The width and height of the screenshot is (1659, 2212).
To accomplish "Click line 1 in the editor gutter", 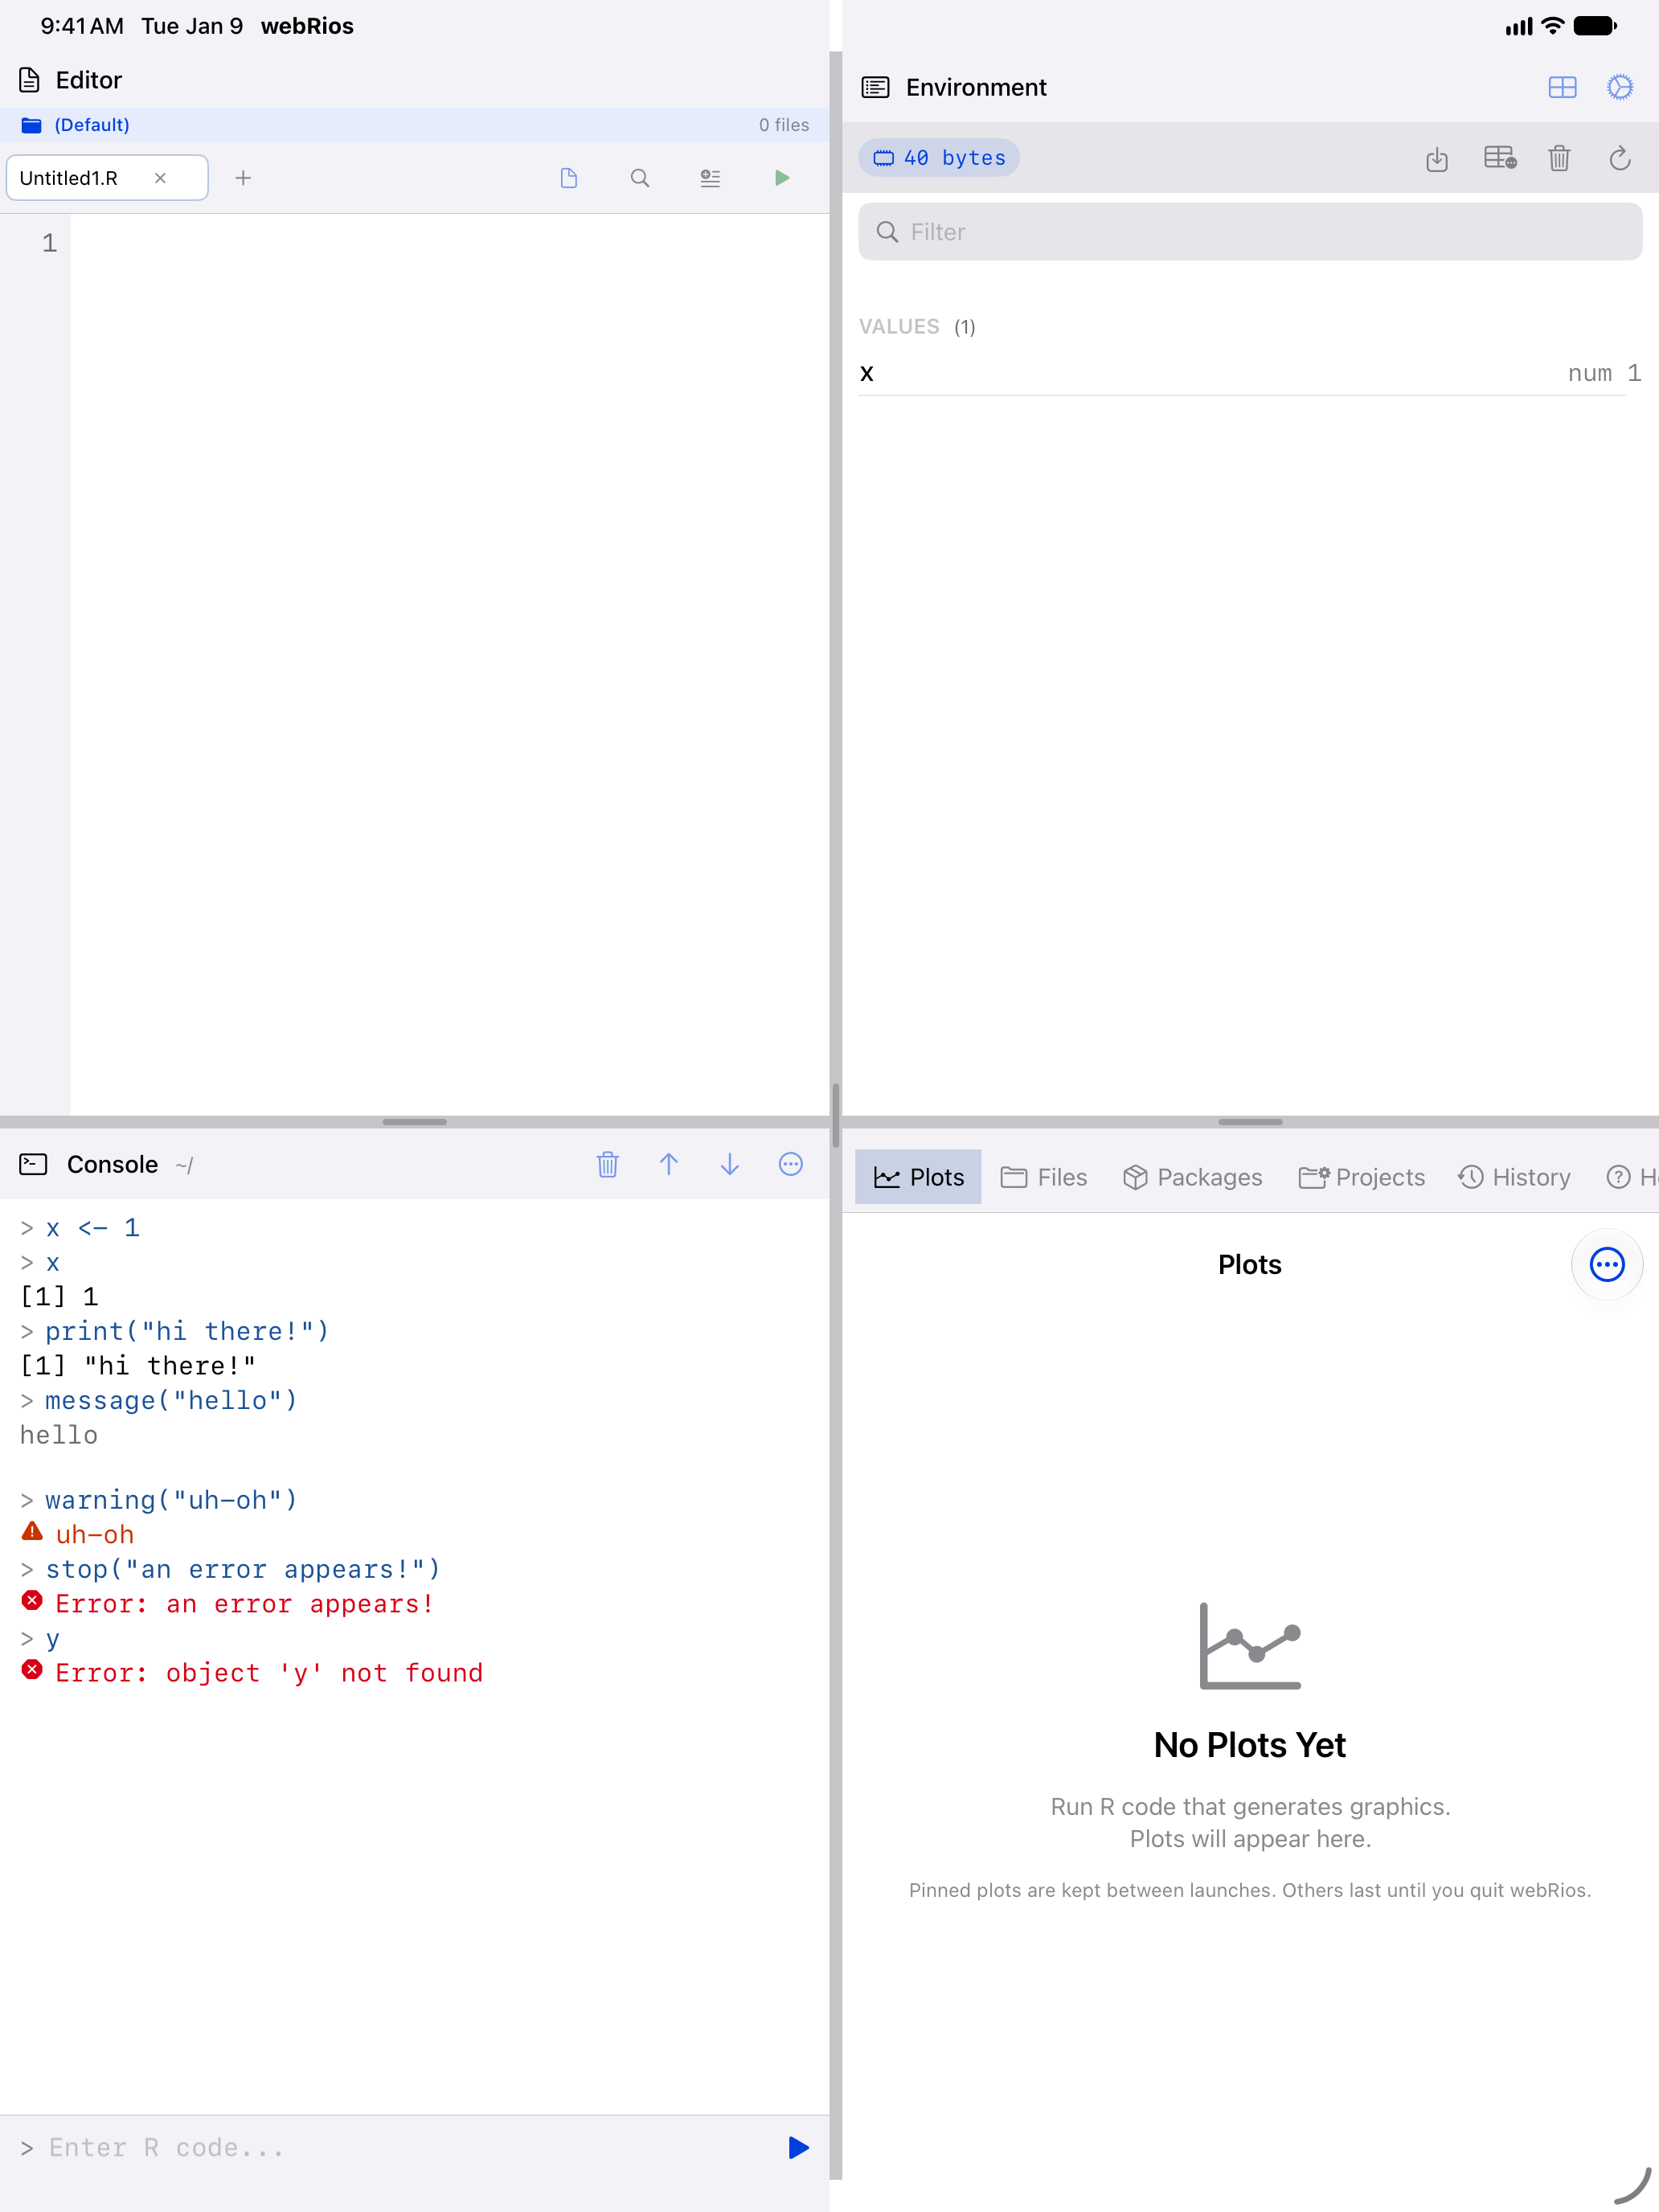I will pyautogui.click(x=49, y=243).
